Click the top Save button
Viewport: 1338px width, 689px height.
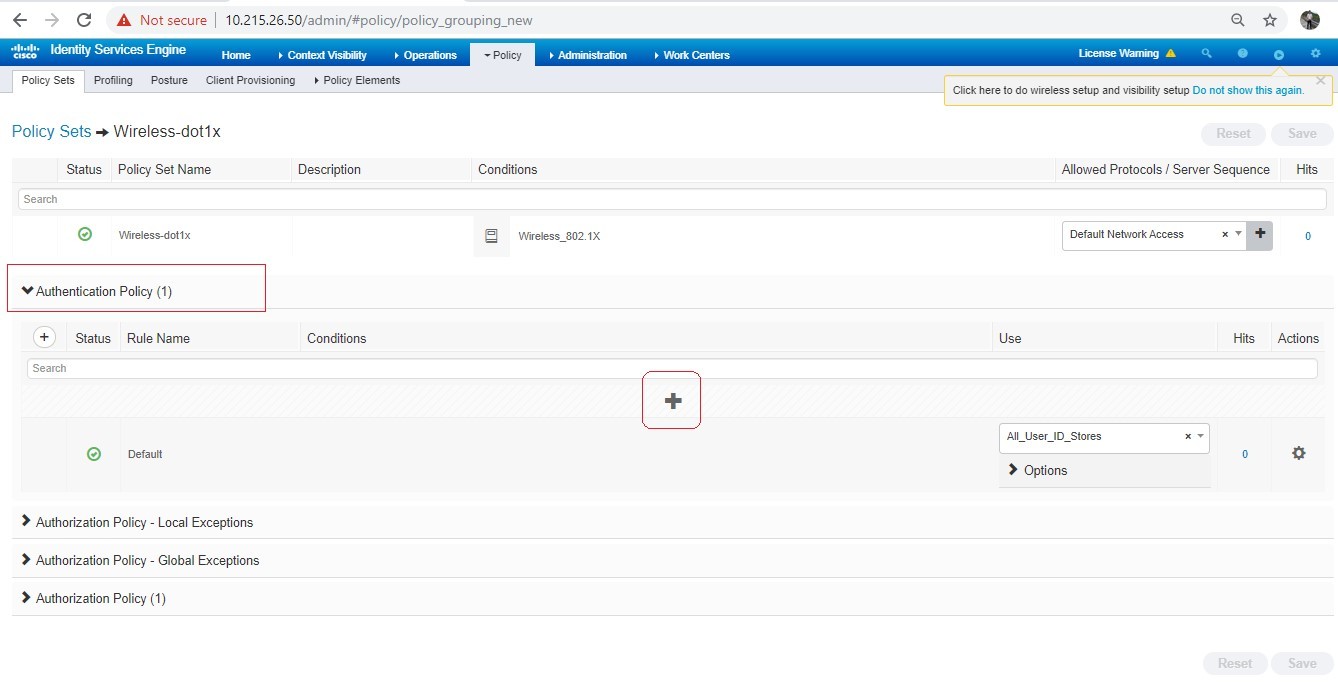(x=1302, y=133)
